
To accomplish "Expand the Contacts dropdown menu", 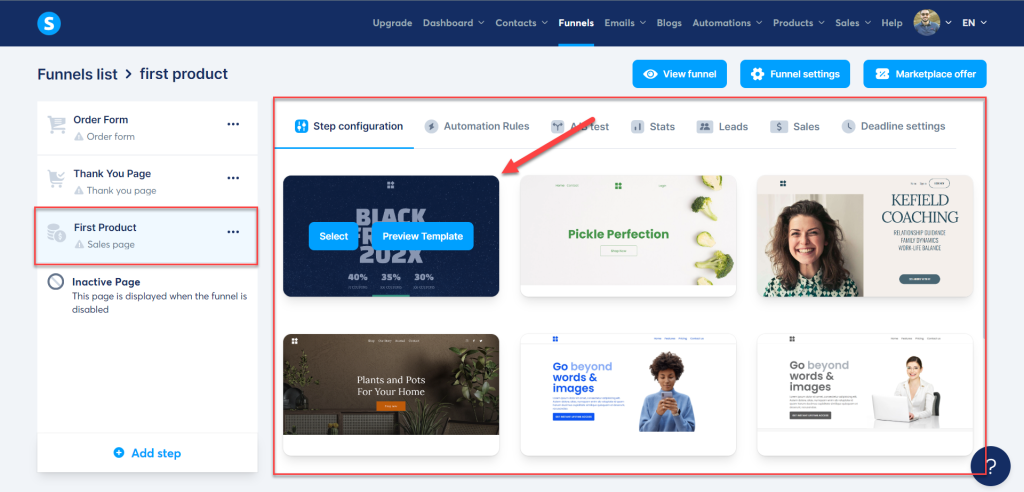I will point(522,23).
